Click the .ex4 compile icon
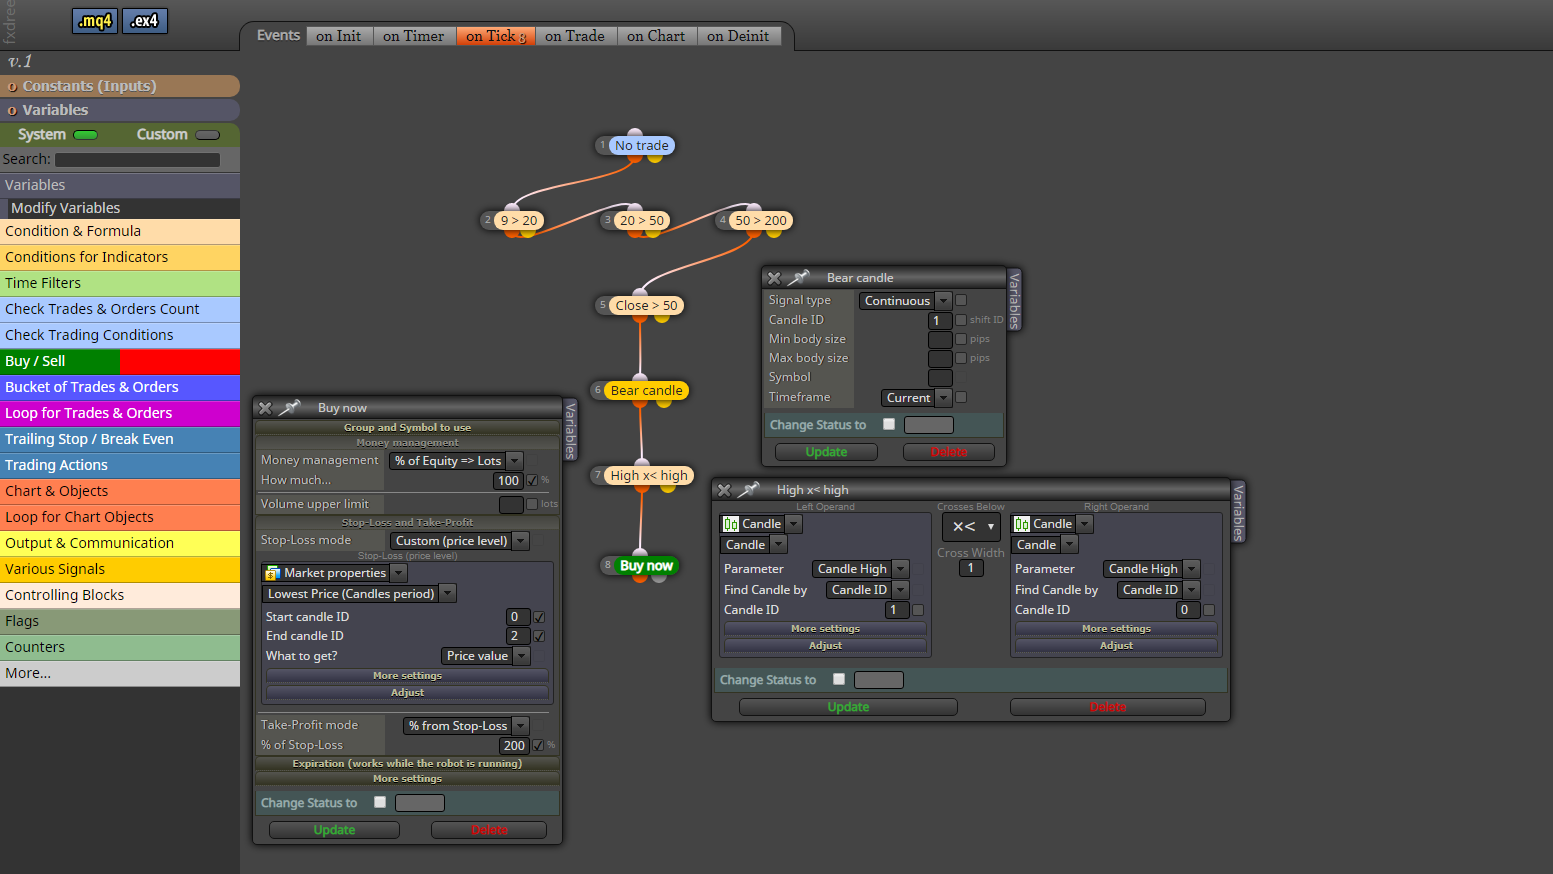This screenshot has width=1553, height=874. pos(145,21)
